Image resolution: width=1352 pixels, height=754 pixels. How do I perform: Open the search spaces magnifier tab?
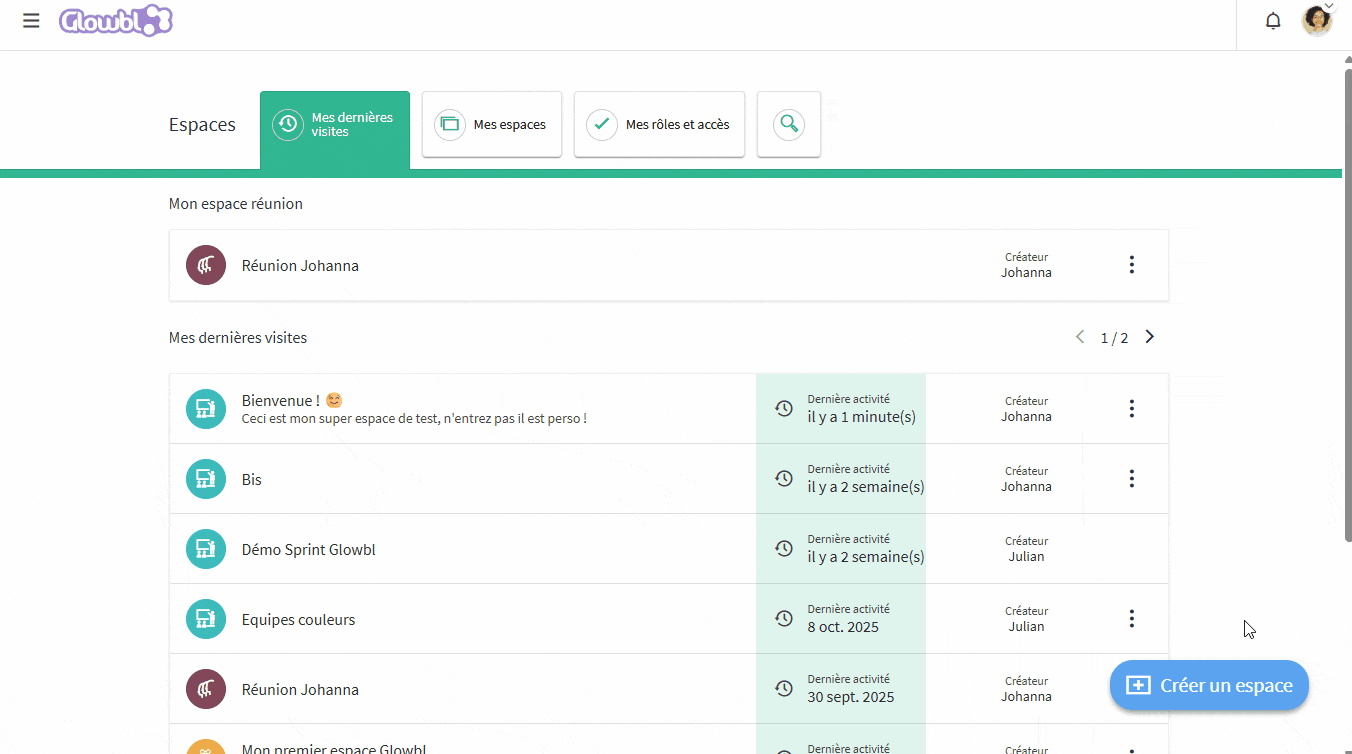(x=789, y=124)
